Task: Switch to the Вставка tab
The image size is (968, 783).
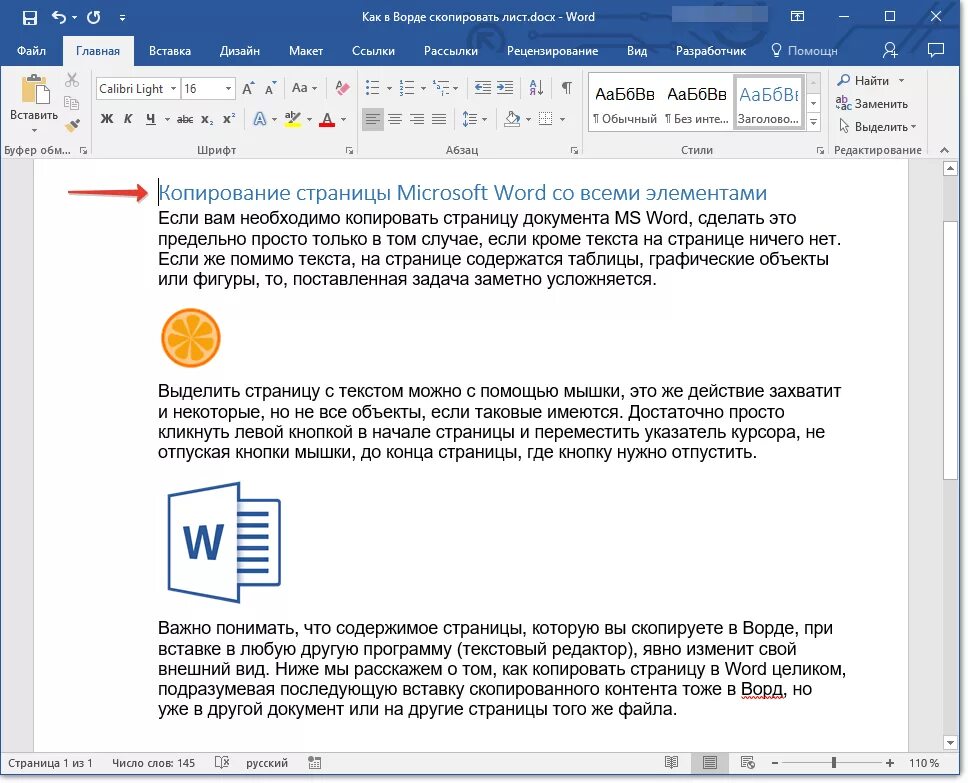Action: [x=170, y=51]
